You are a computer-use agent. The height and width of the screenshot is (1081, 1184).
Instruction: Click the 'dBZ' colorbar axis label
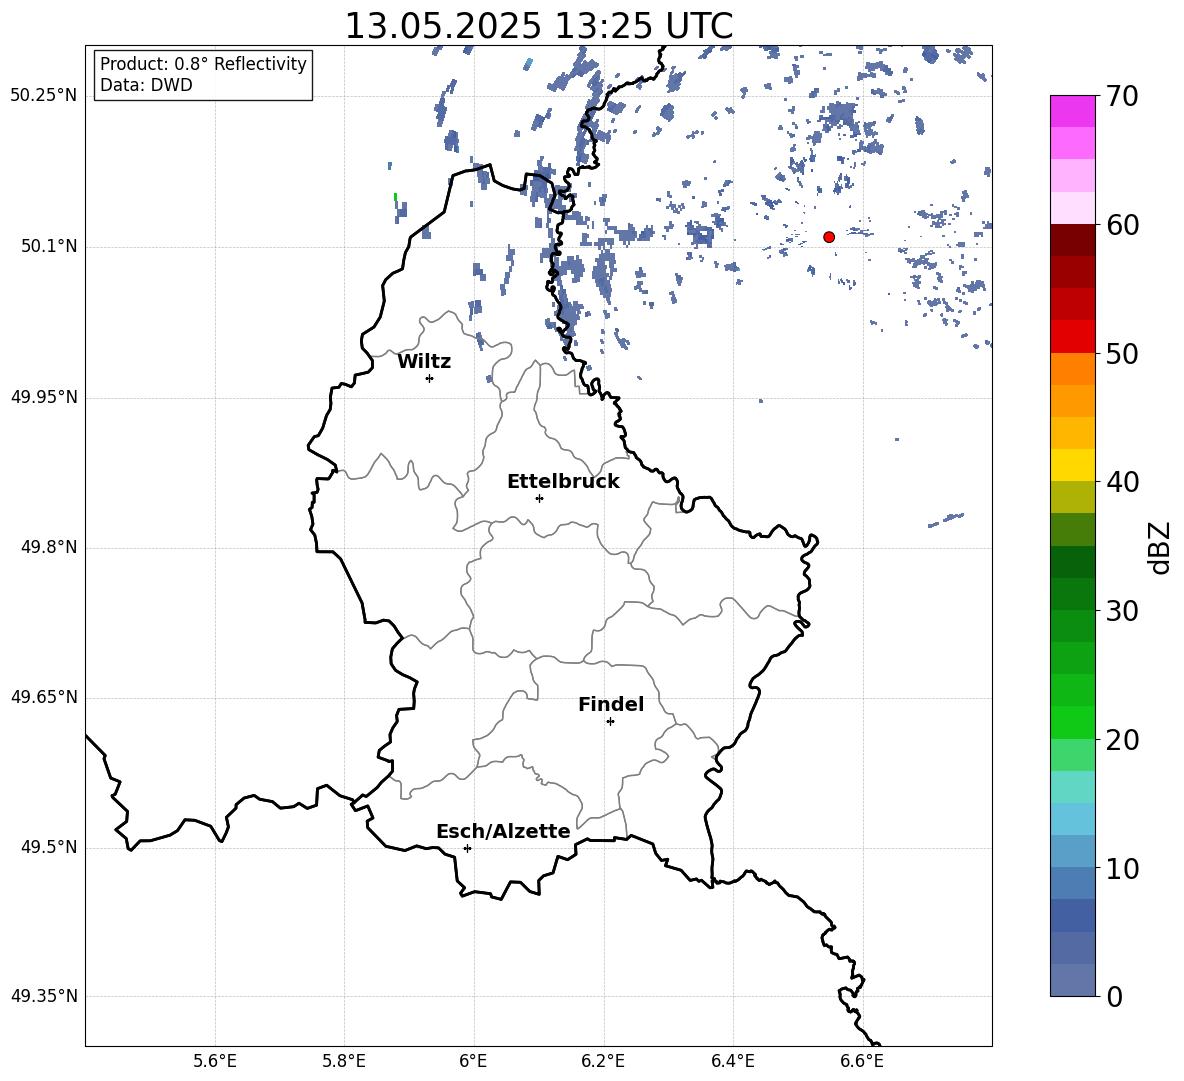tap(1158, 548)
